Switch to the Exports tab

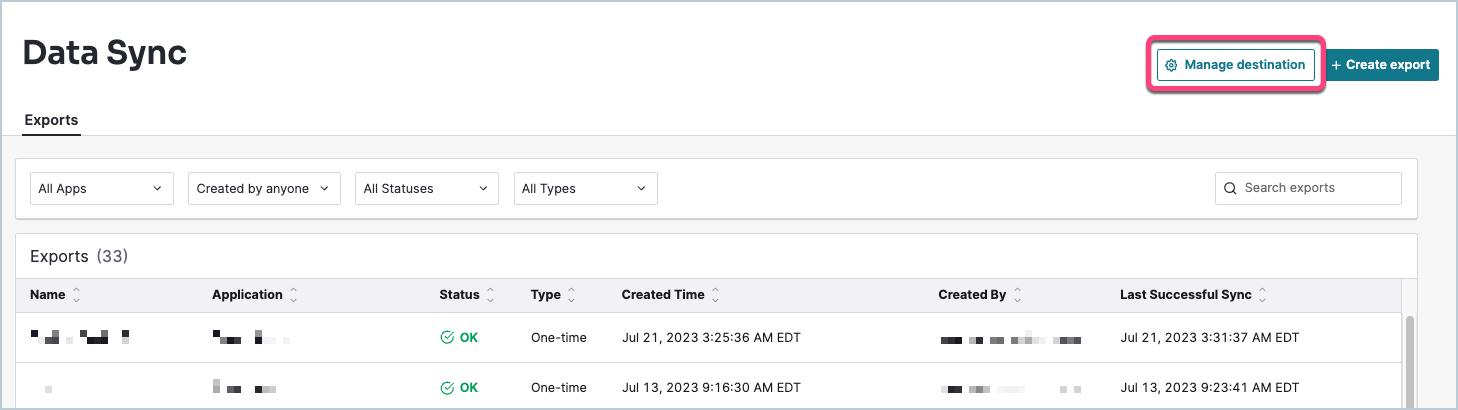(x=51, y=120)
